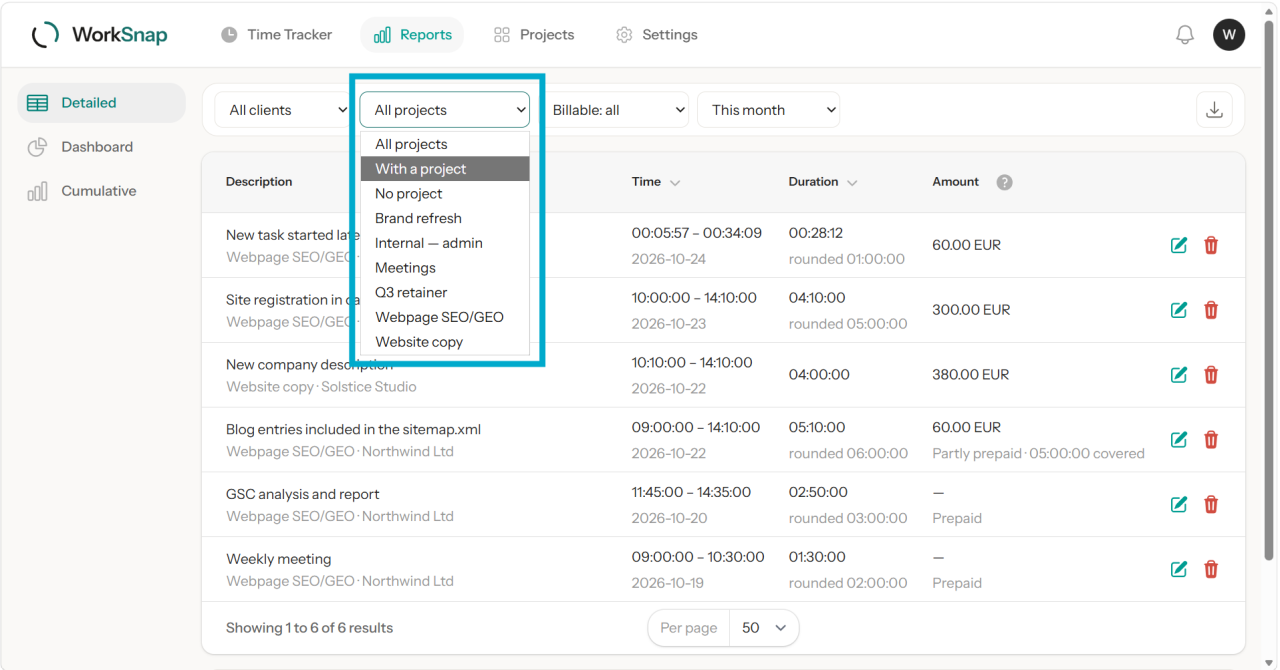Open the This month date dropdown
Viewport: 1280px width, 670px height.
[x=768, y=110]
